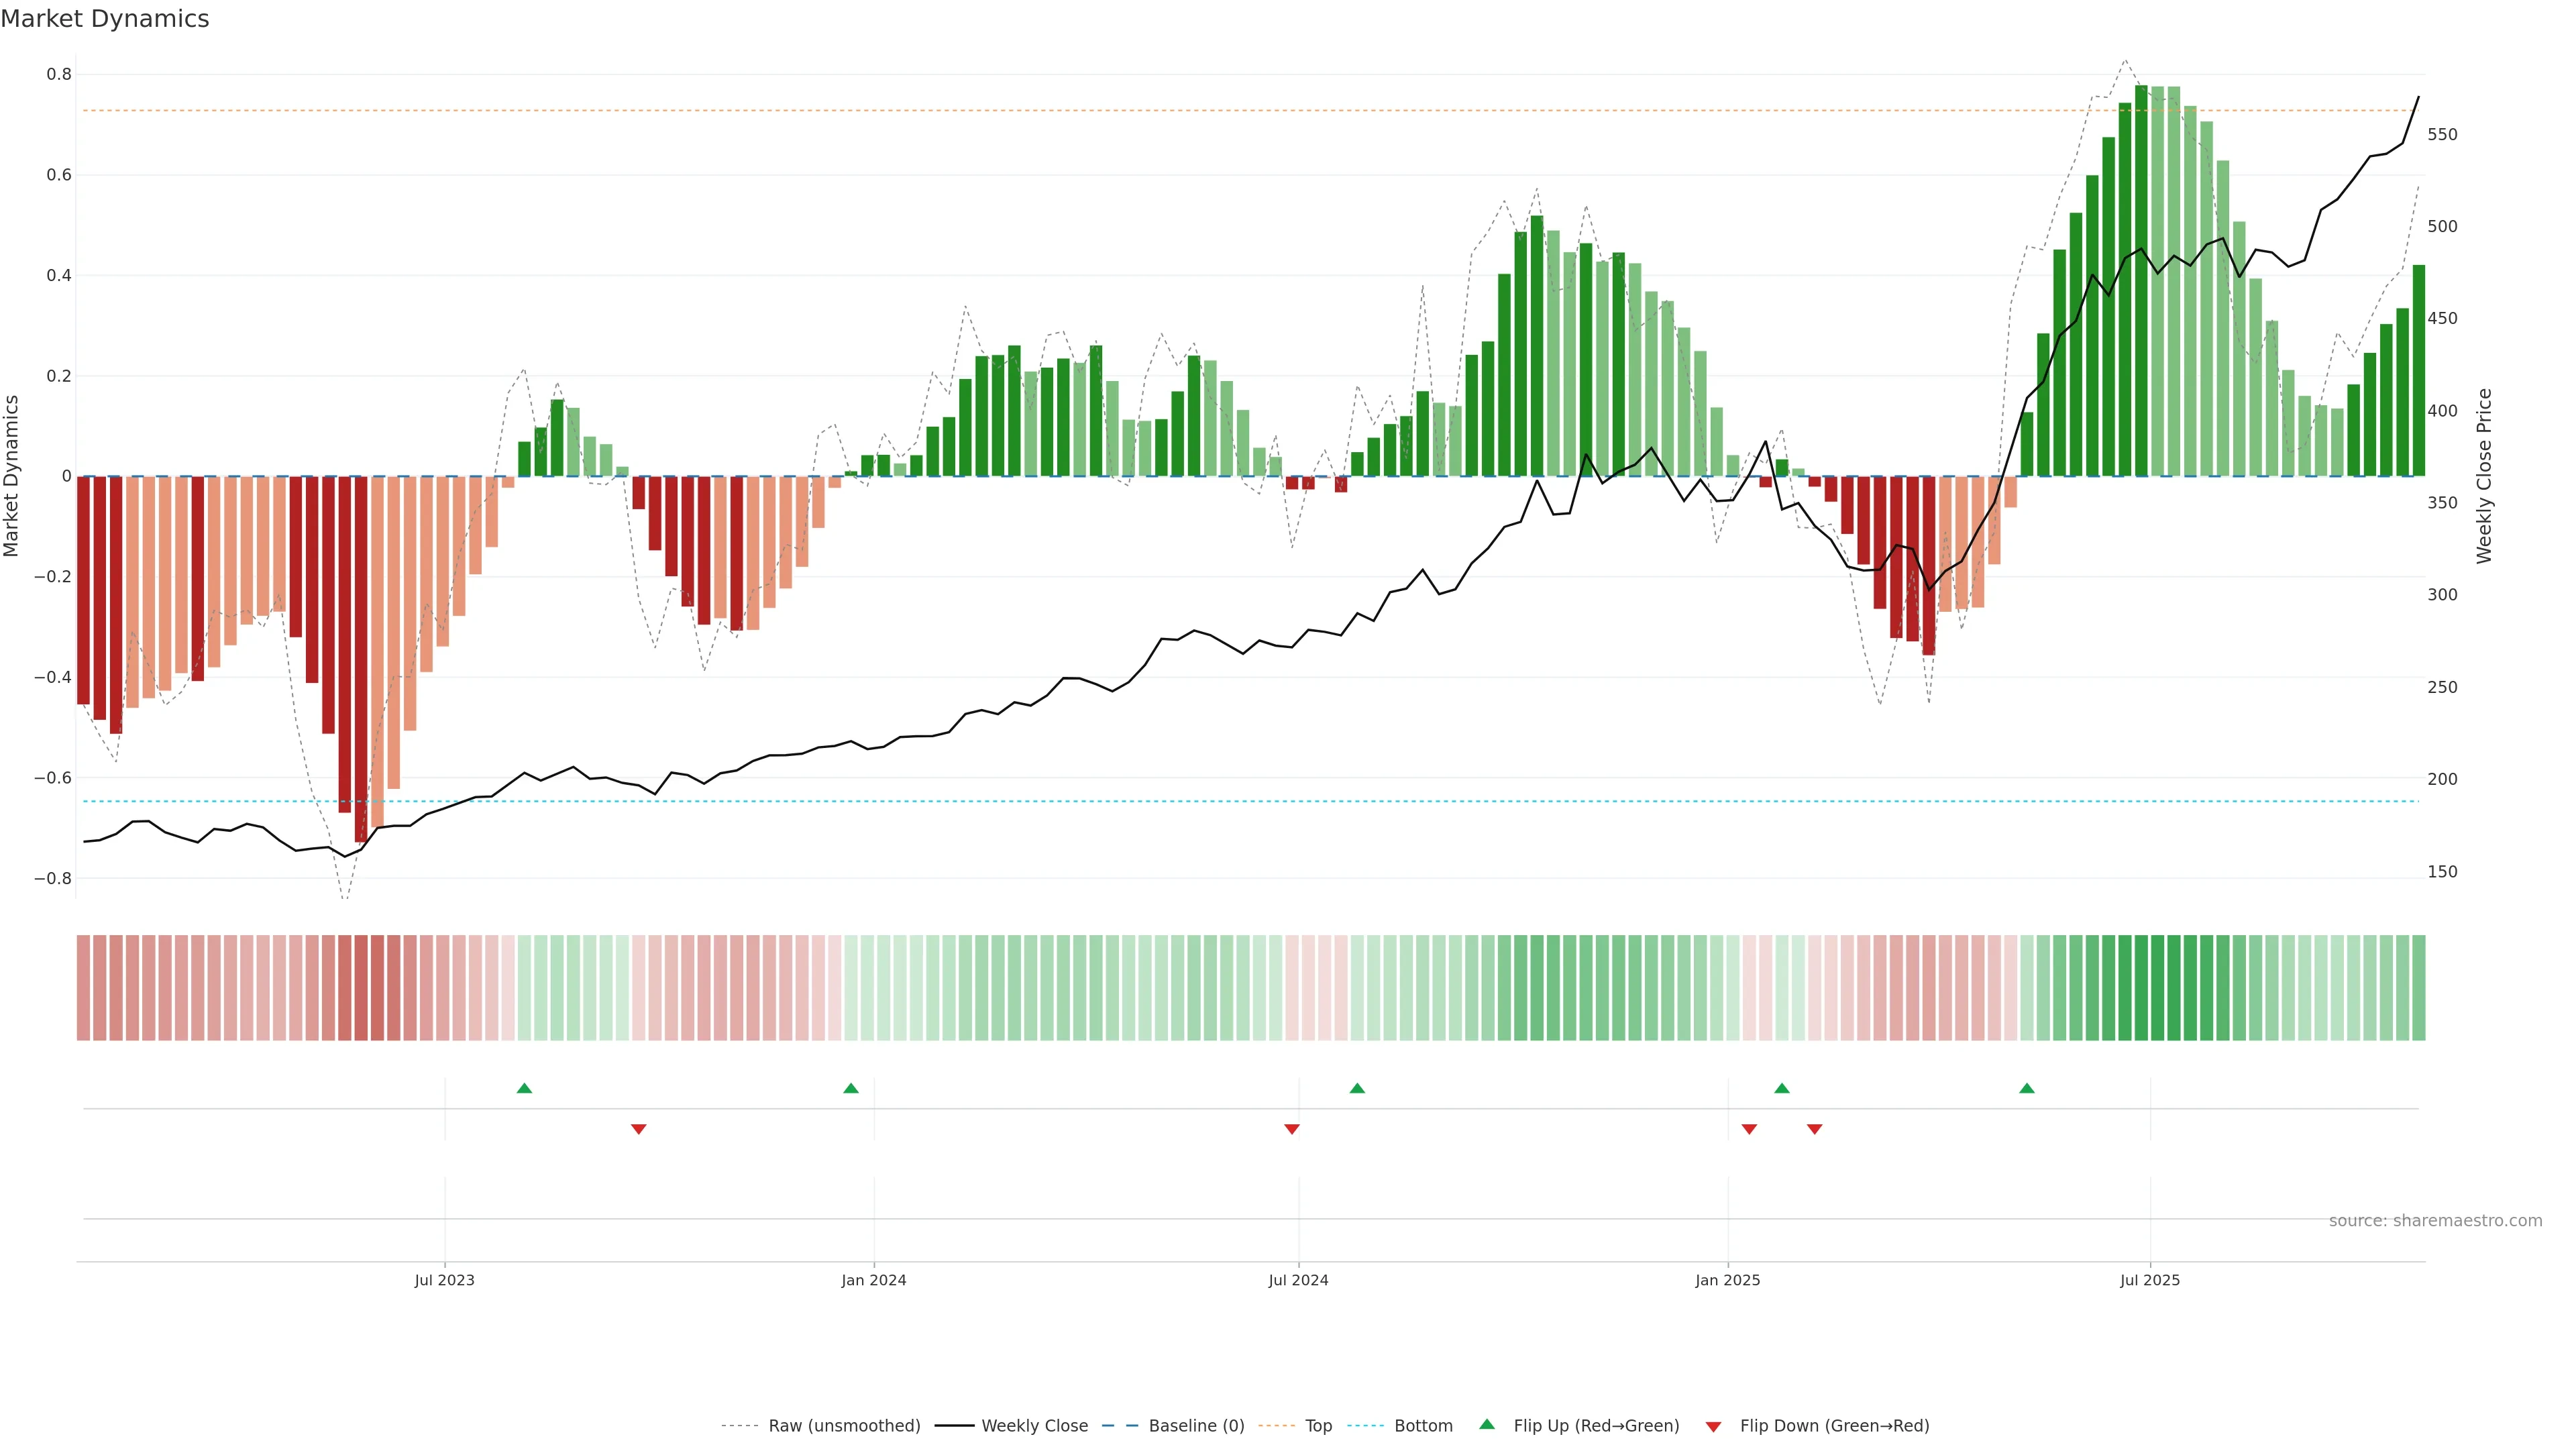Click the green triangle icon in the legend

click(1487, 1424)
